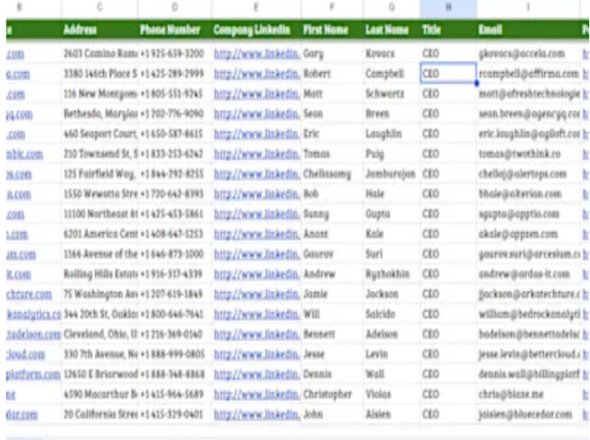Select phone number +1 925-659-3200
The width and height of the screenshot is (590, 440).
172,53
